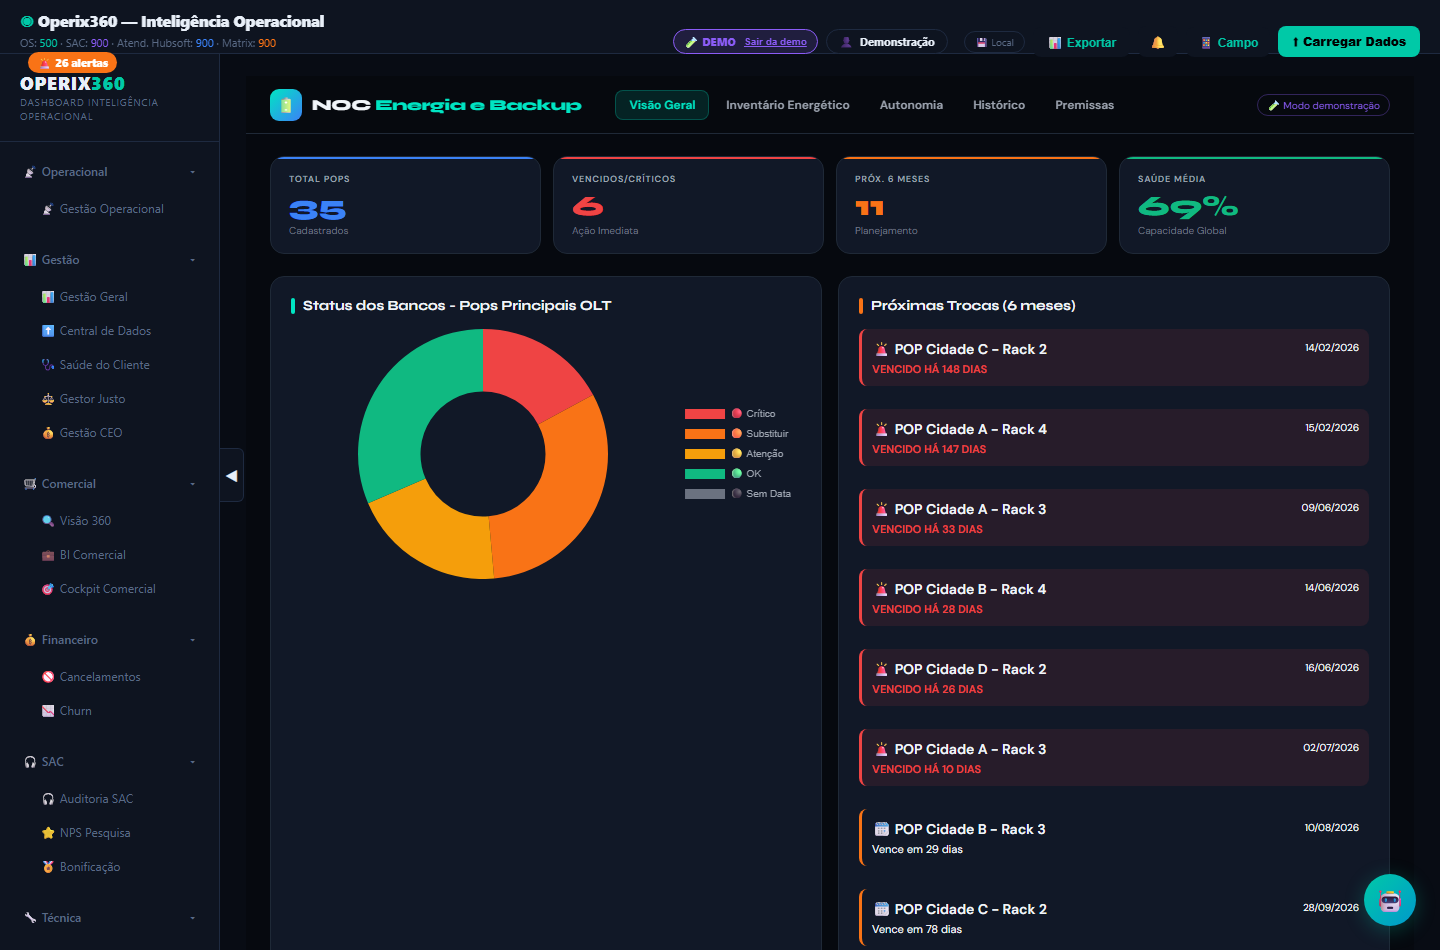Collapse the Comercial sidebar section

click(110, 484)
